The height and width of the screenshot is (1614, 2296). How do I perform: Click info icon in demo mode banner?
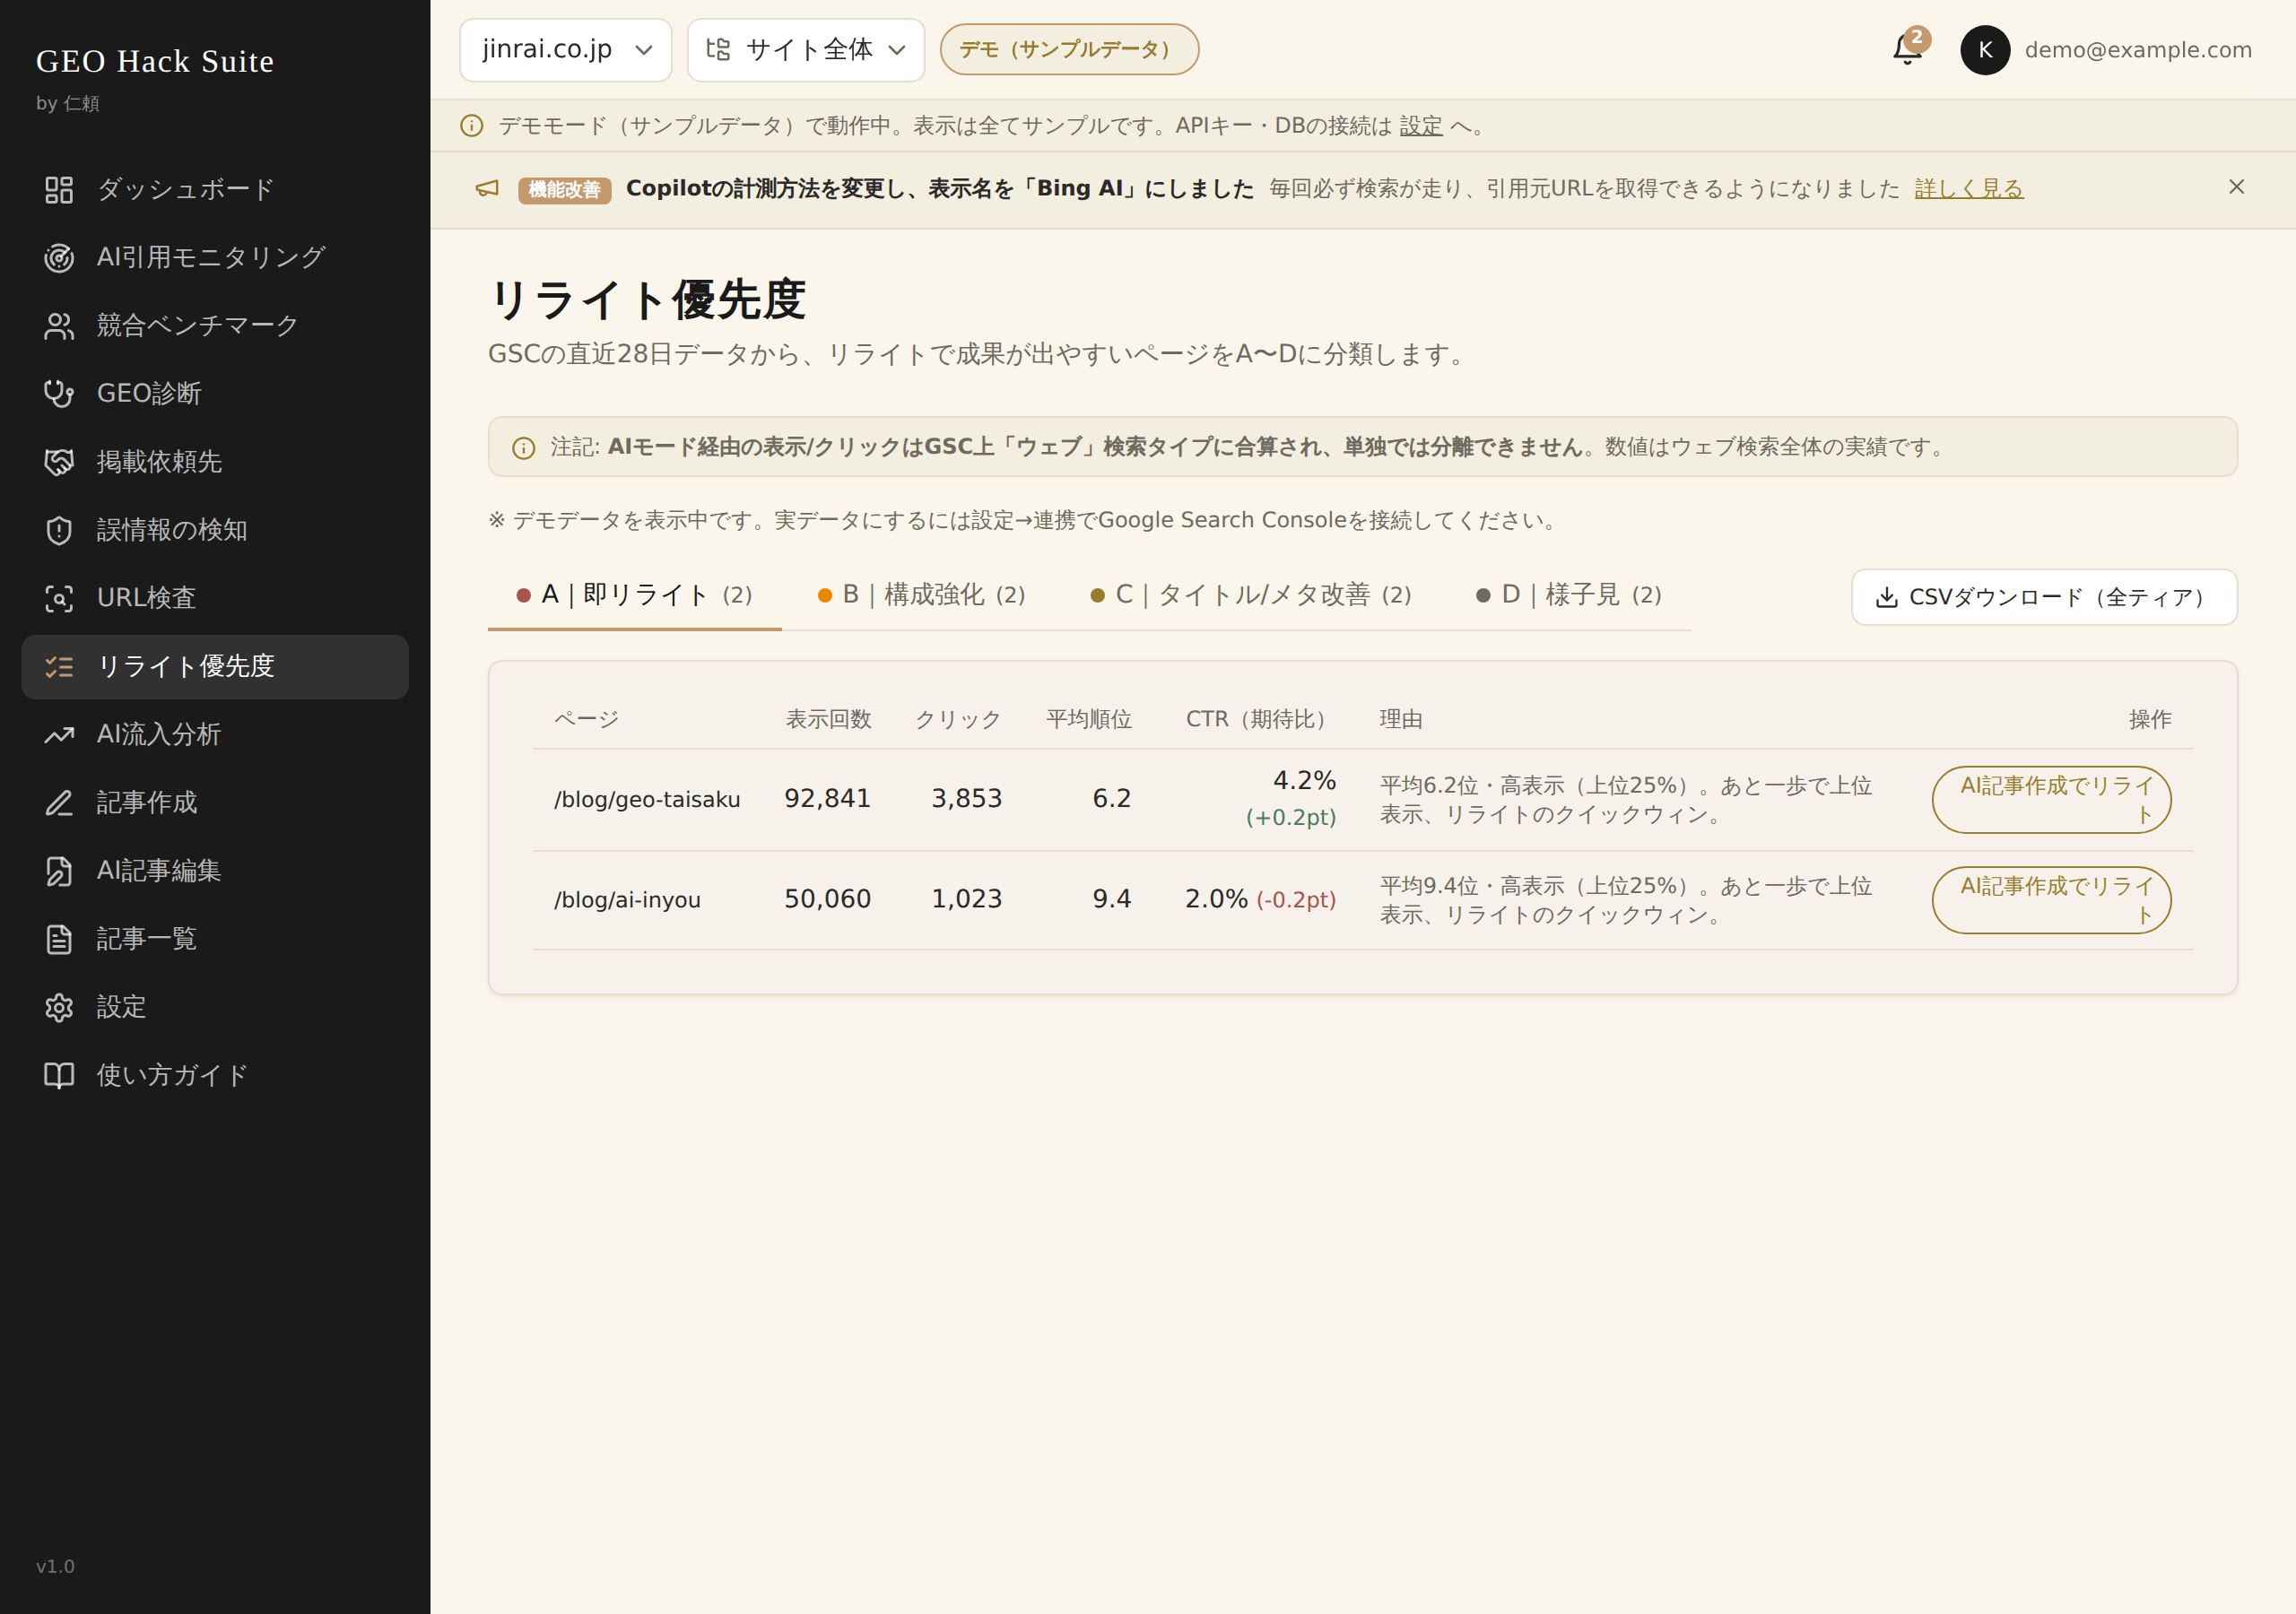(x=471, y=126)
